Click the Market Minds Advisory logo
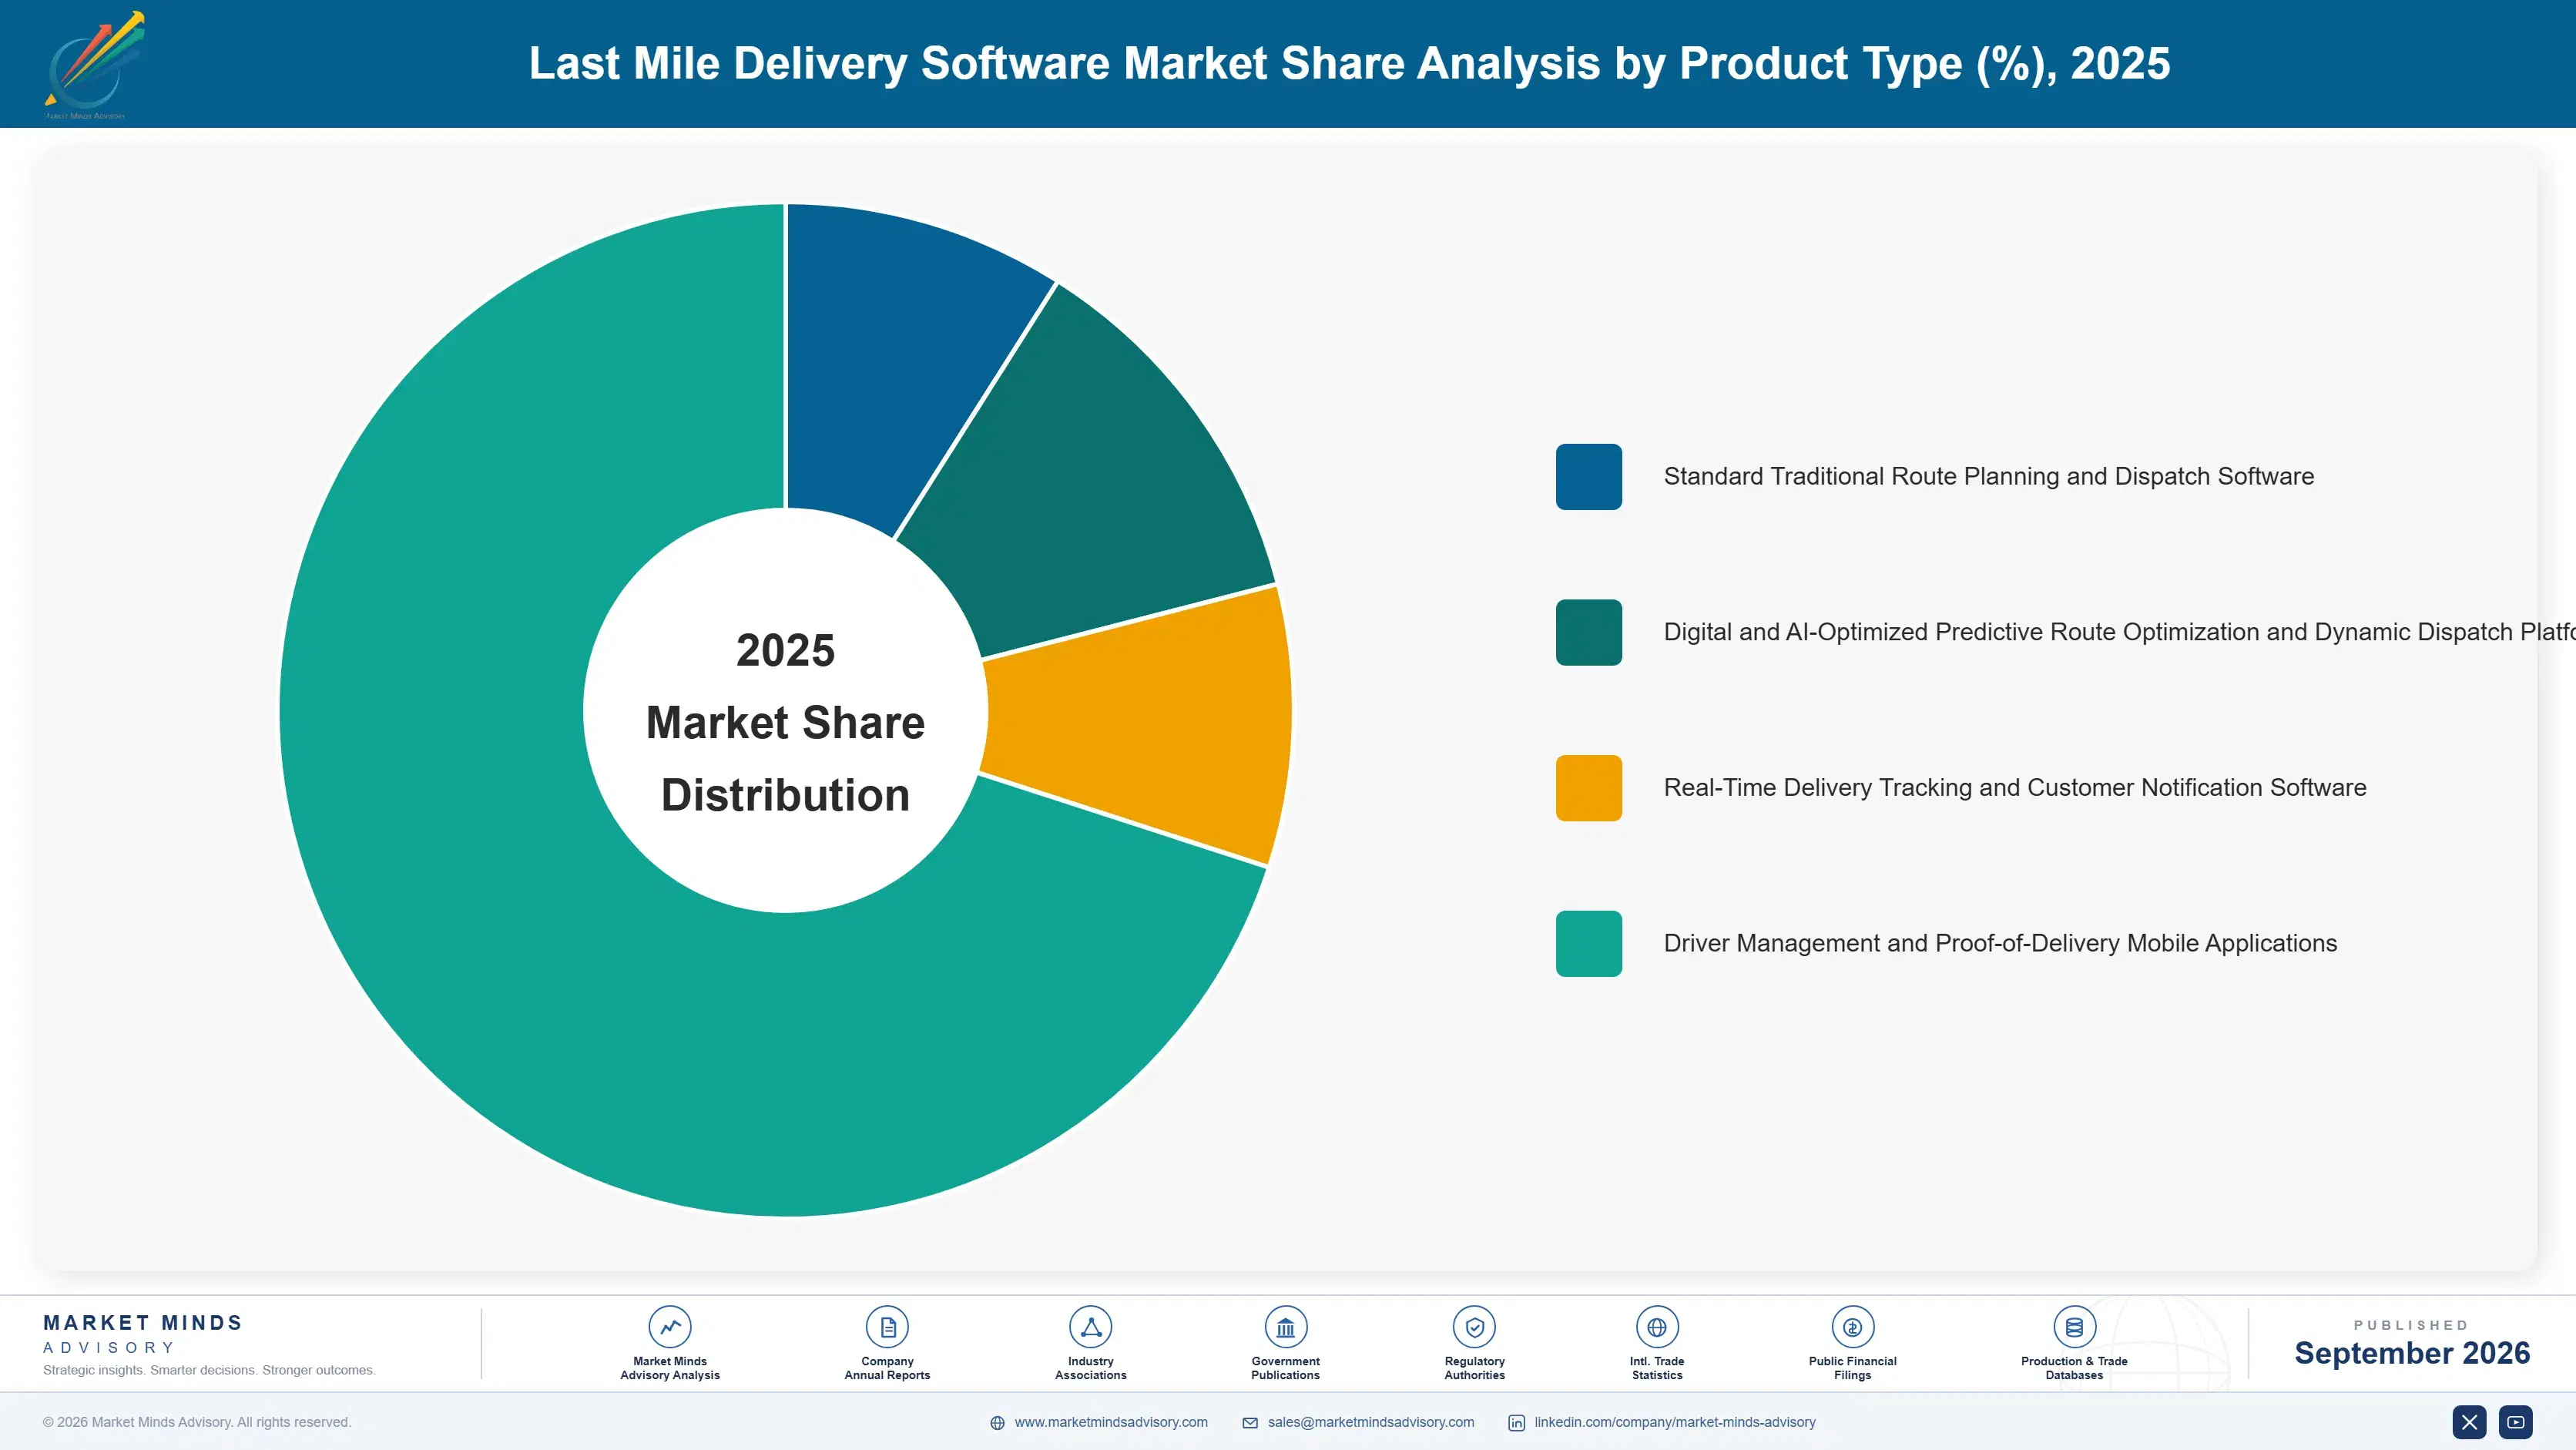 pos(95,65)
